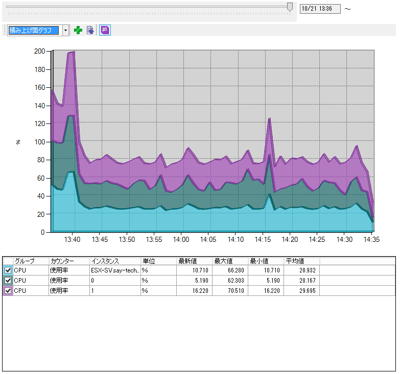Click the latest value 16.220 cell
This screenshot has height=374, width=400.
pyautogui.click(x=194, y=291)
